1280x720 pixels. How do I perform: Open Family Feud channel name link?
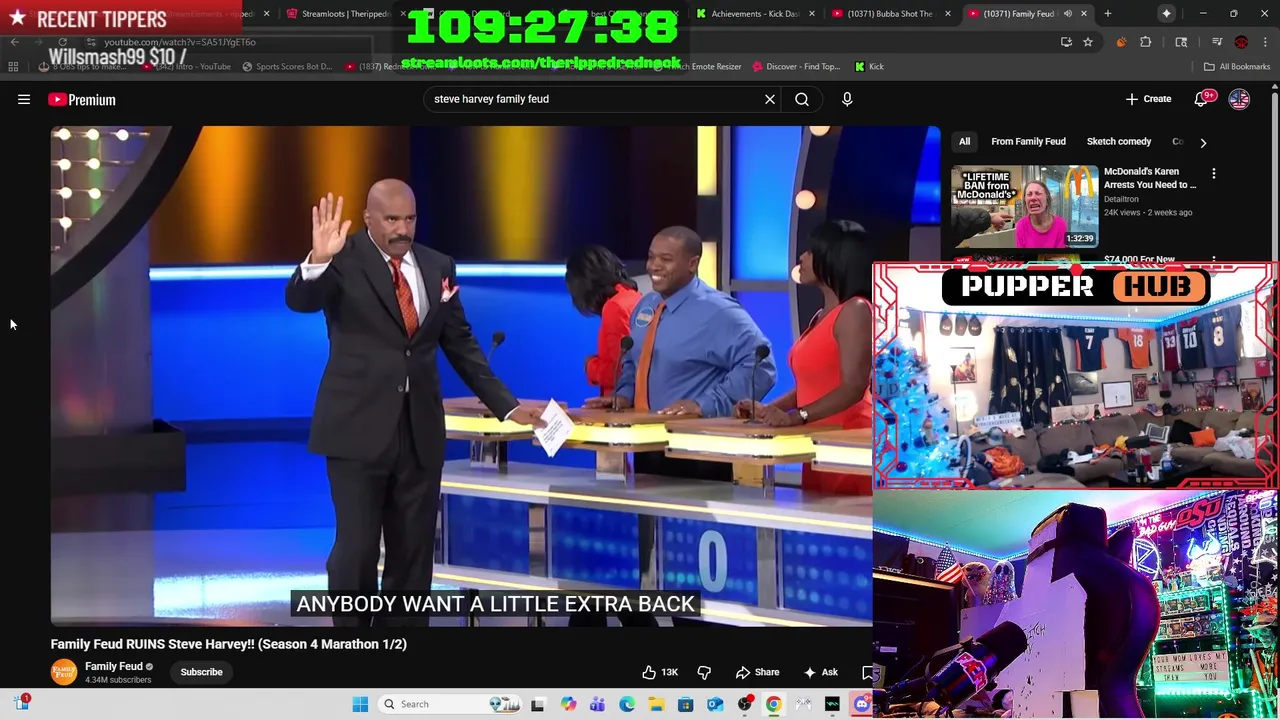pyautogui.click(x=114, y=666)
